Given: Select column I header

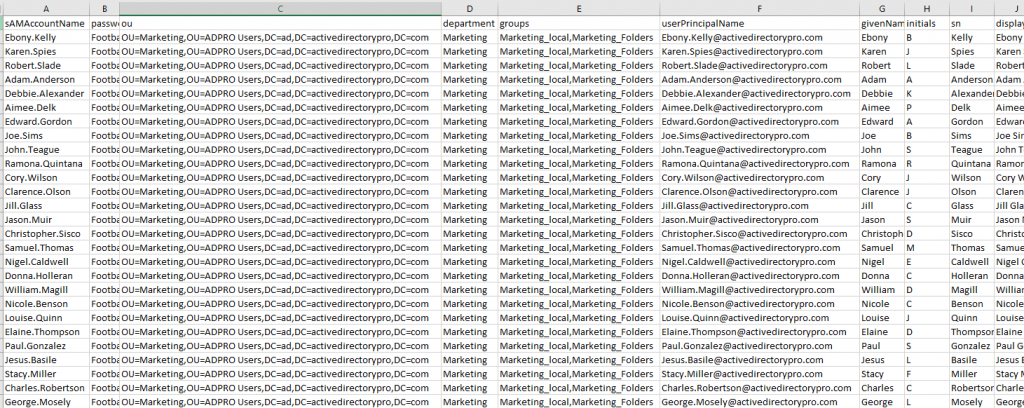Looking at the screenshot, I should tap(972, 8).
